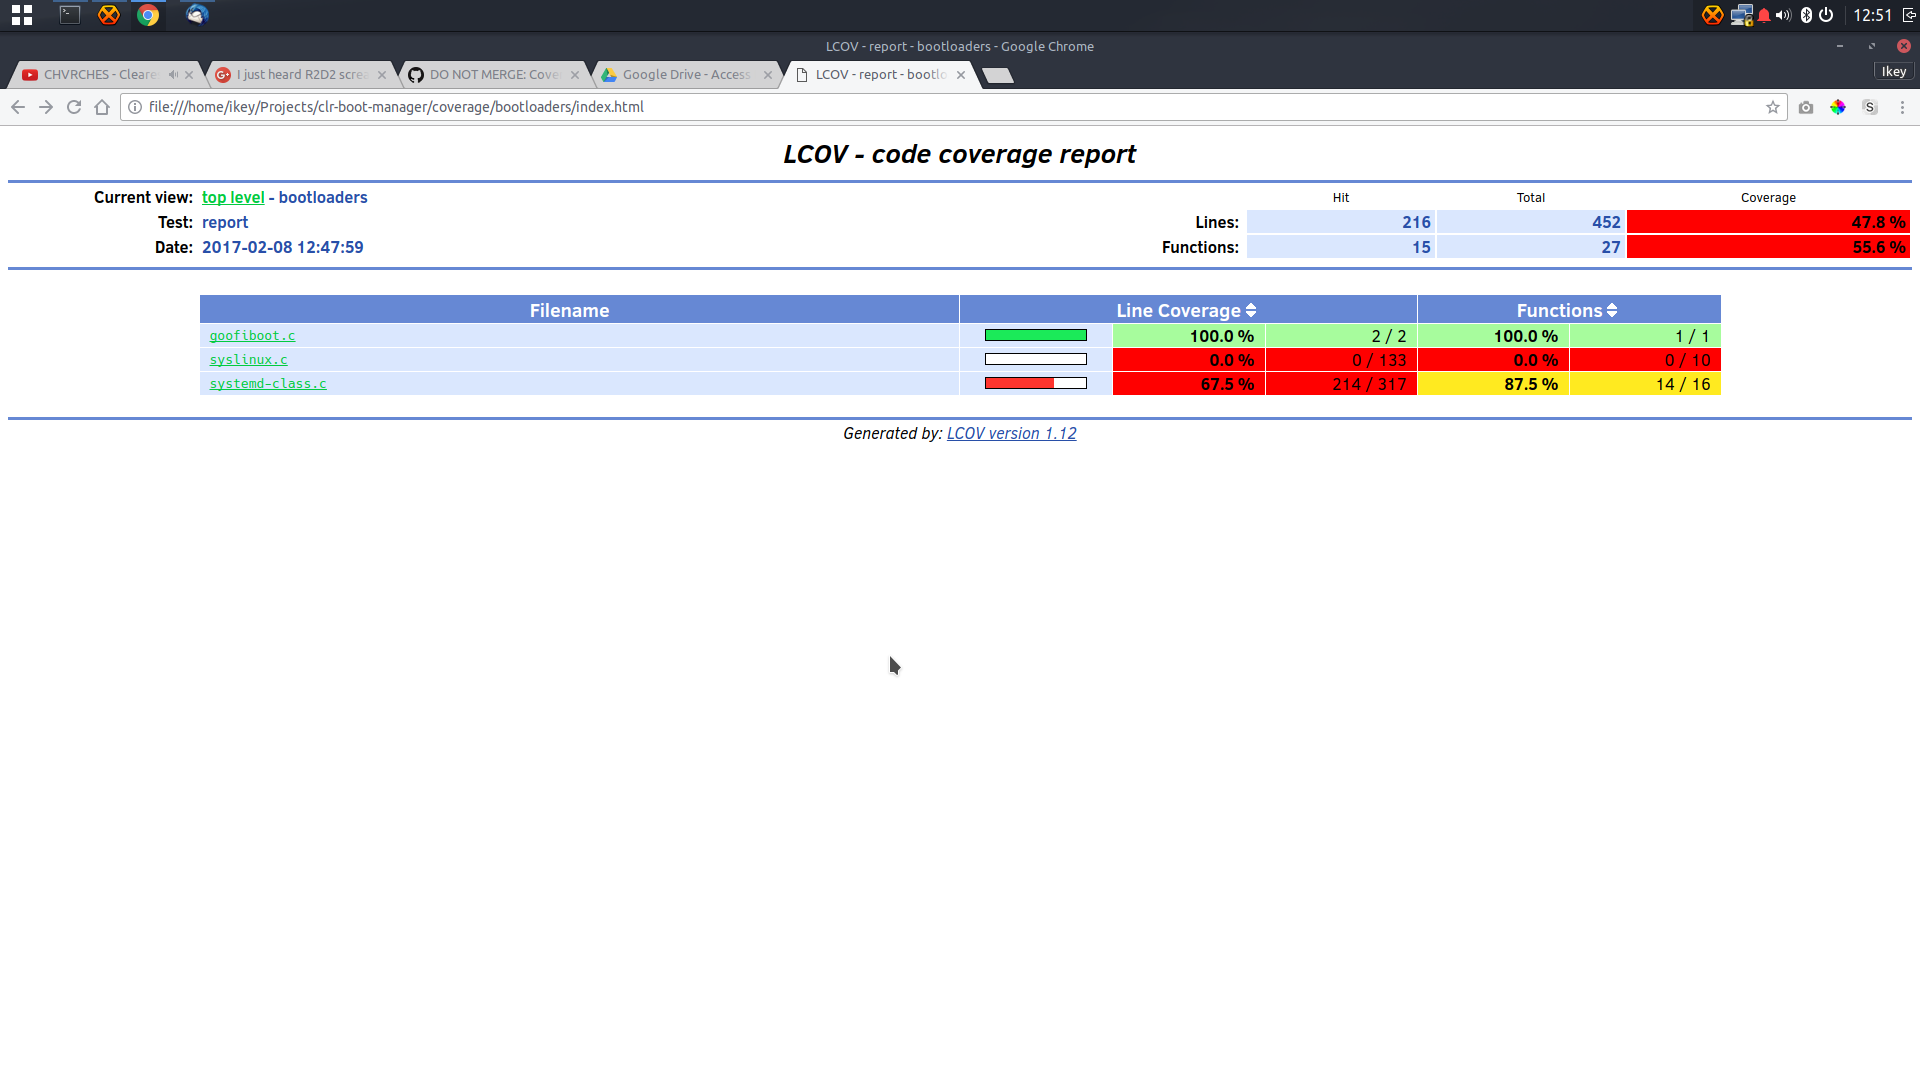
Task: Launch the terminal from top panel
Action: click(69, 15)
